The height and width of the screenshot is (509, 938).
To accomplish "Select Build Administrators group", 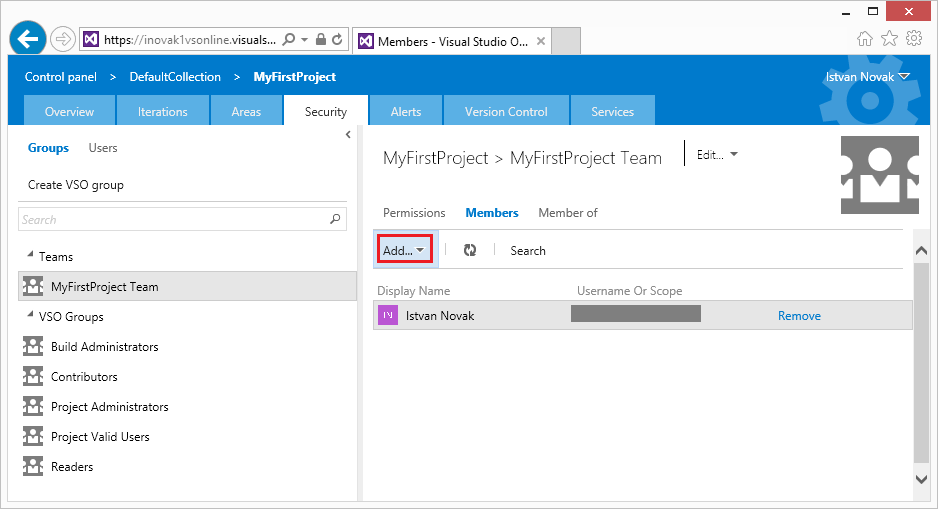I will [x=105, y=346].
